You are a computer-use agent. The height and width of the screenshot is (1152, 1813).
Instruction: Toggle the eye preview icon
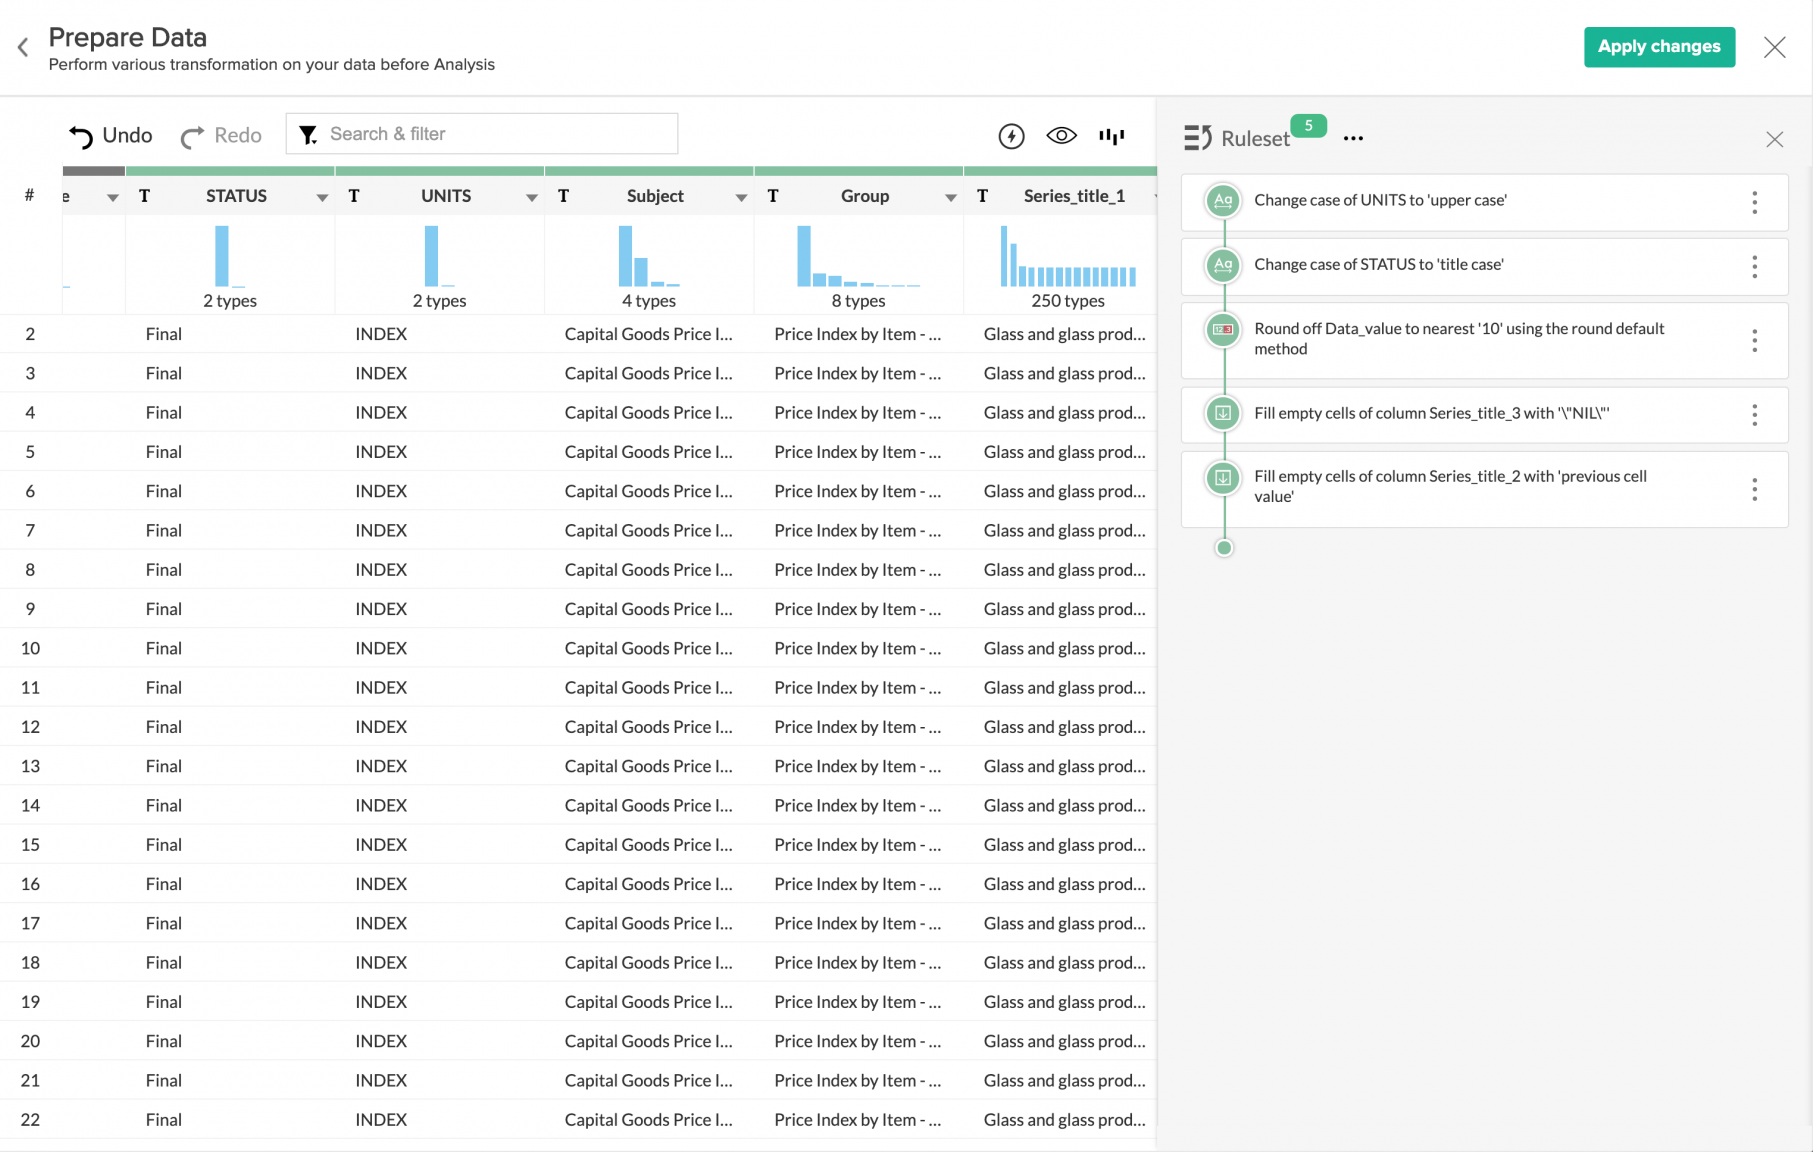tap(1061, 136)
